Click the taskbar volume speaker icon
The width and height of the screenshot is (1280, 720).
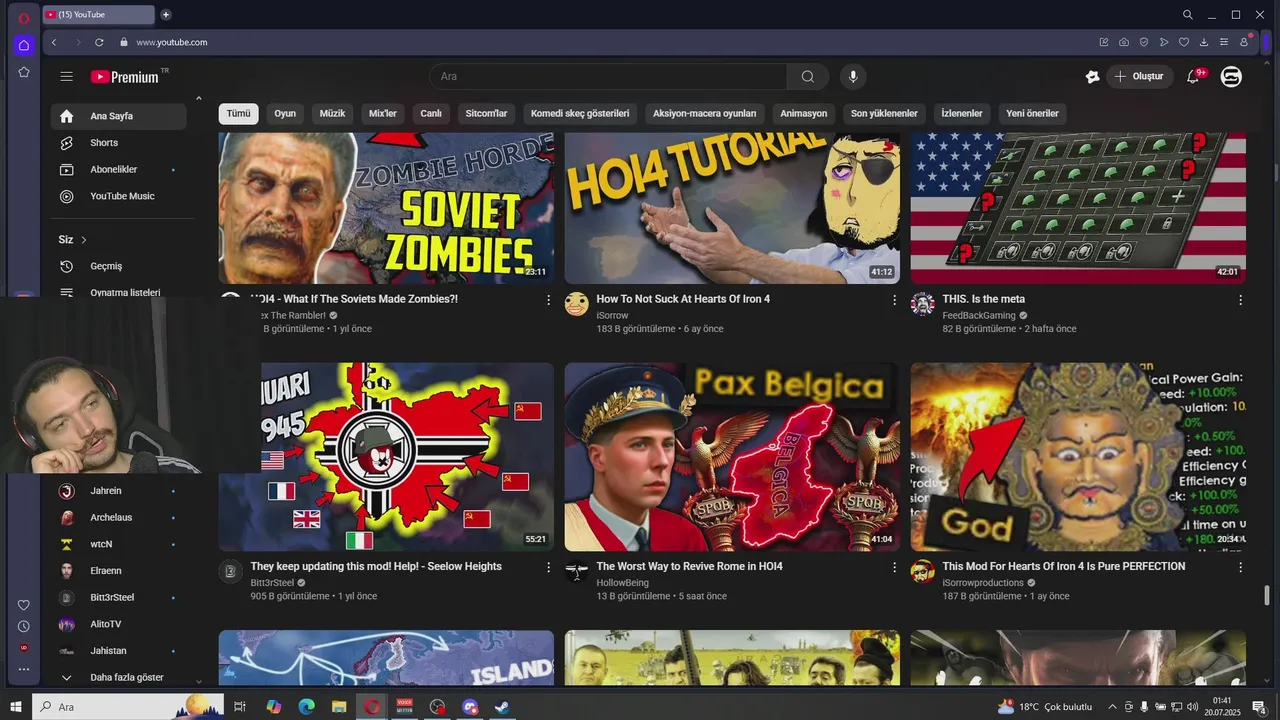(1192, 707)
